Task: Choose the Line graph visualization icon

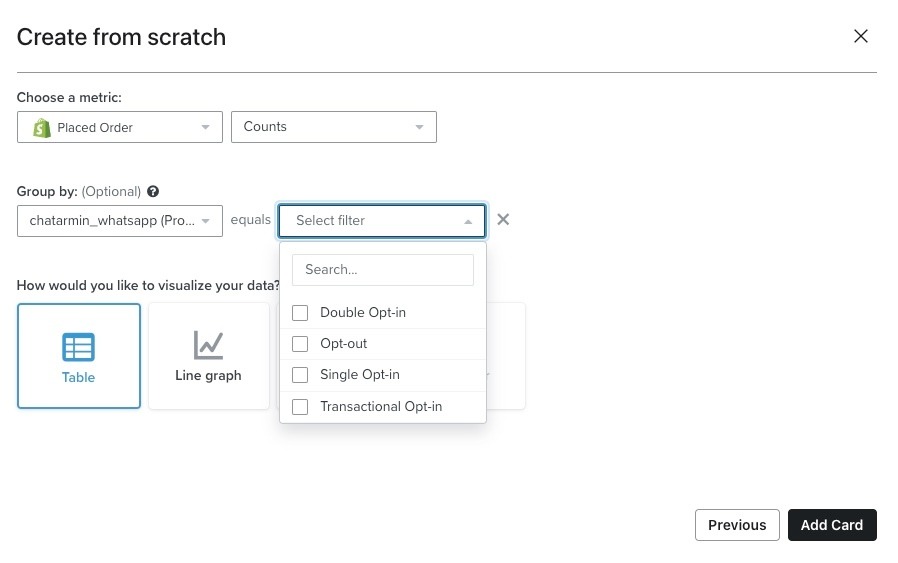Action: click(208, 345)
